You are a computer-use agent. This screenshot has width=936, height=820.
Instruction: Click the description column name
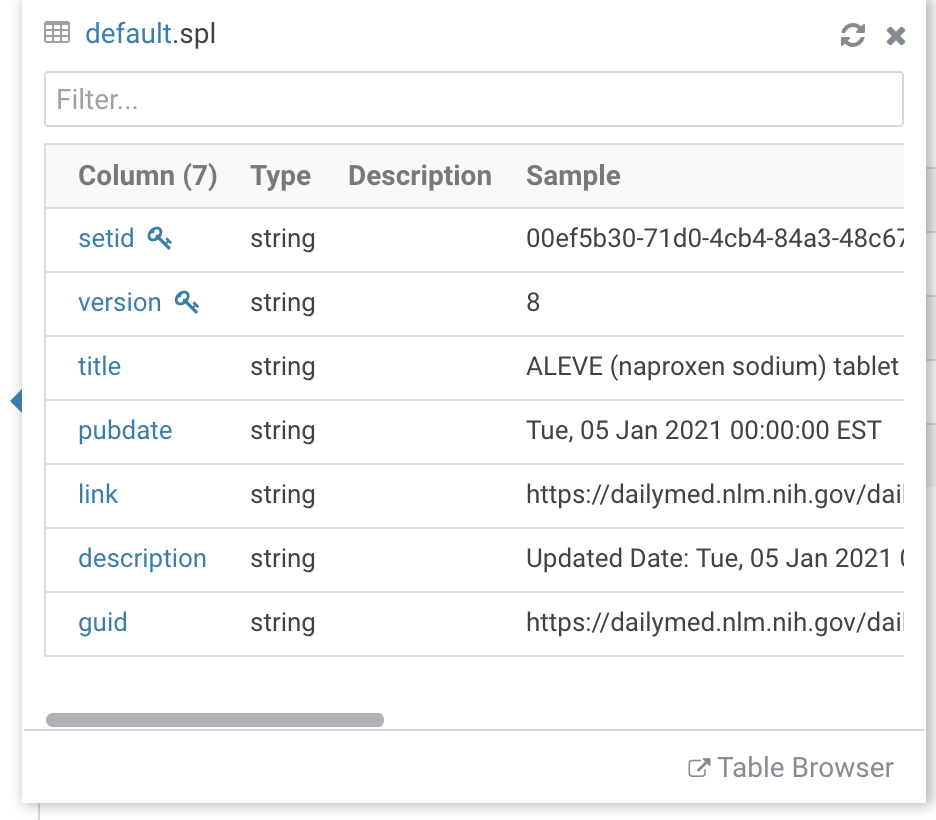tap(142, 558)
